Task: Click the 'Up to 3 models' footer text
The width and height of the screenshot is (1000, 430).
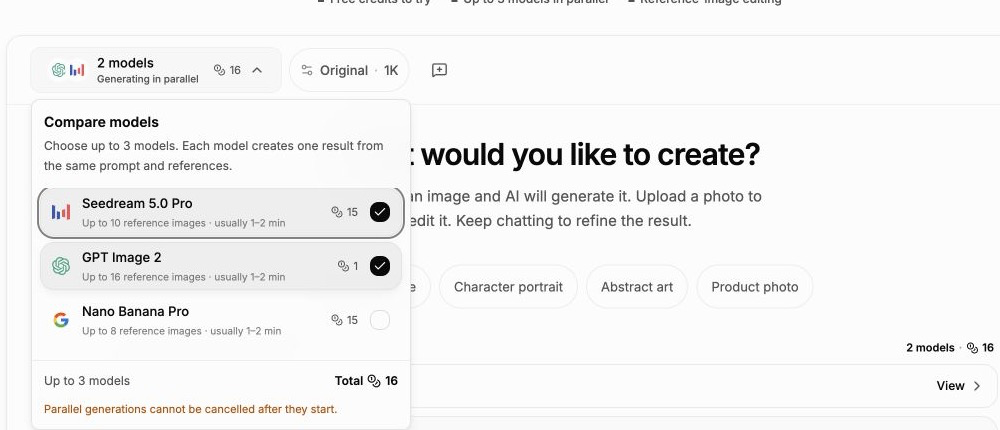Action: [87, 381]
